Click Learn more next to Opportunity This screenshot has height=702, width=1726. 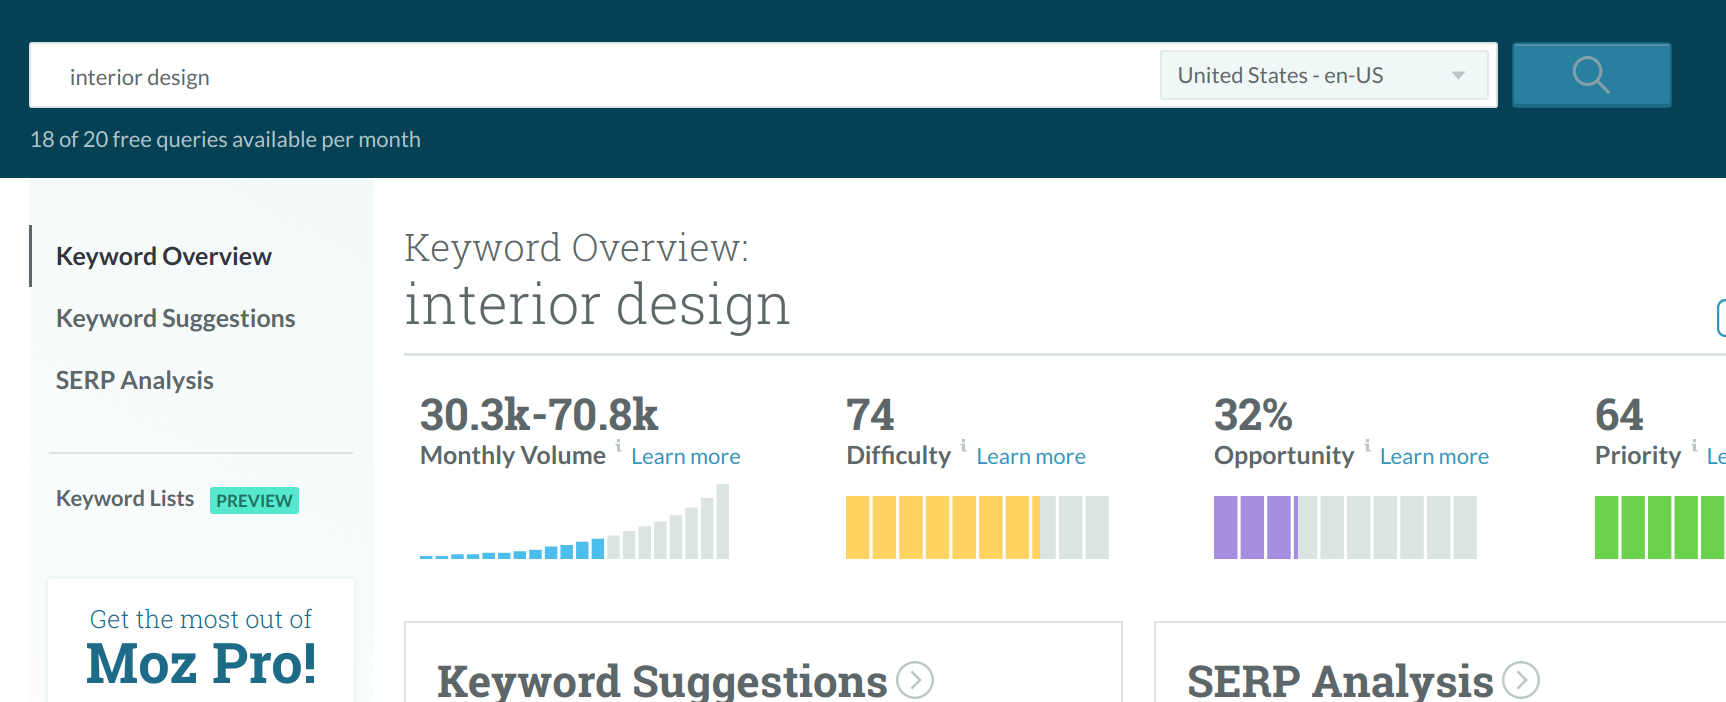(1434, 457)
